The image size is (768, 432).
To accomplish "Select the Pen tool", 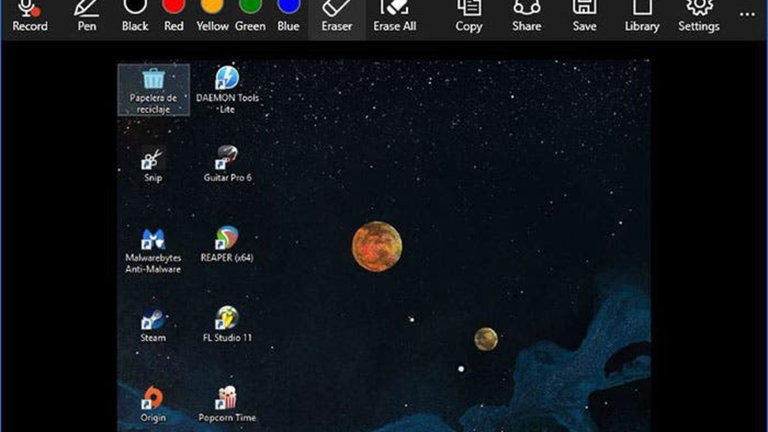I will click(87, 18).
